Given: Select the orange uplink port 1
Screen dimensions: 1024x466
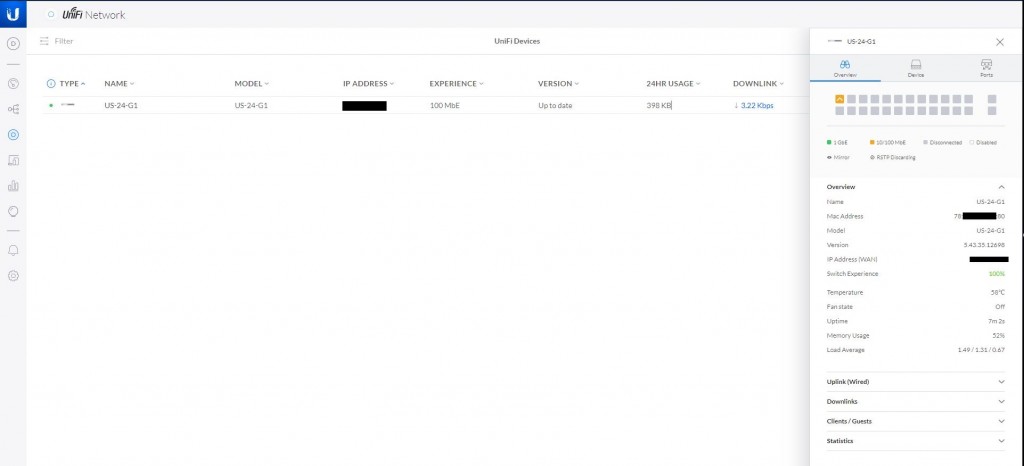Looking at the screenshot, I should [840, 99].
